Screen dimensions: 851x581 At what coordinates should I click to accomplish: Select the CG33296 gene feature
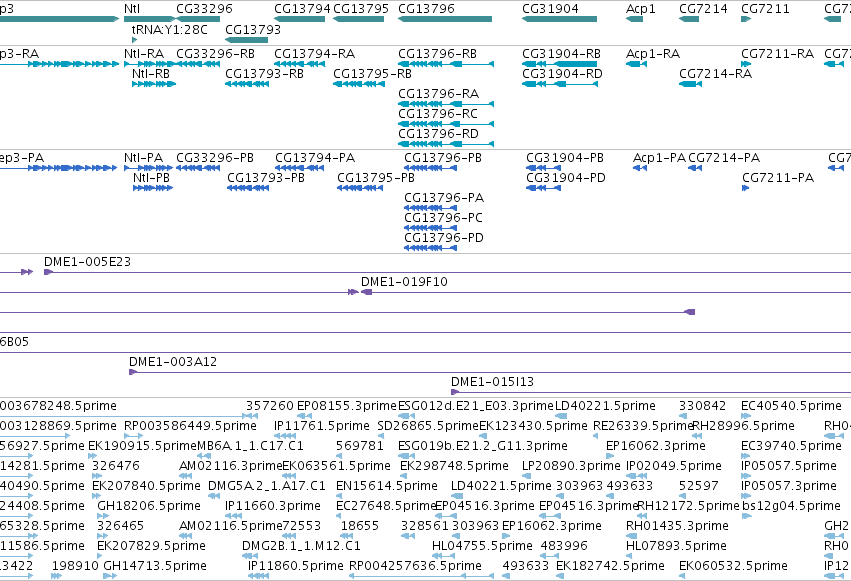tap(198, 19)
